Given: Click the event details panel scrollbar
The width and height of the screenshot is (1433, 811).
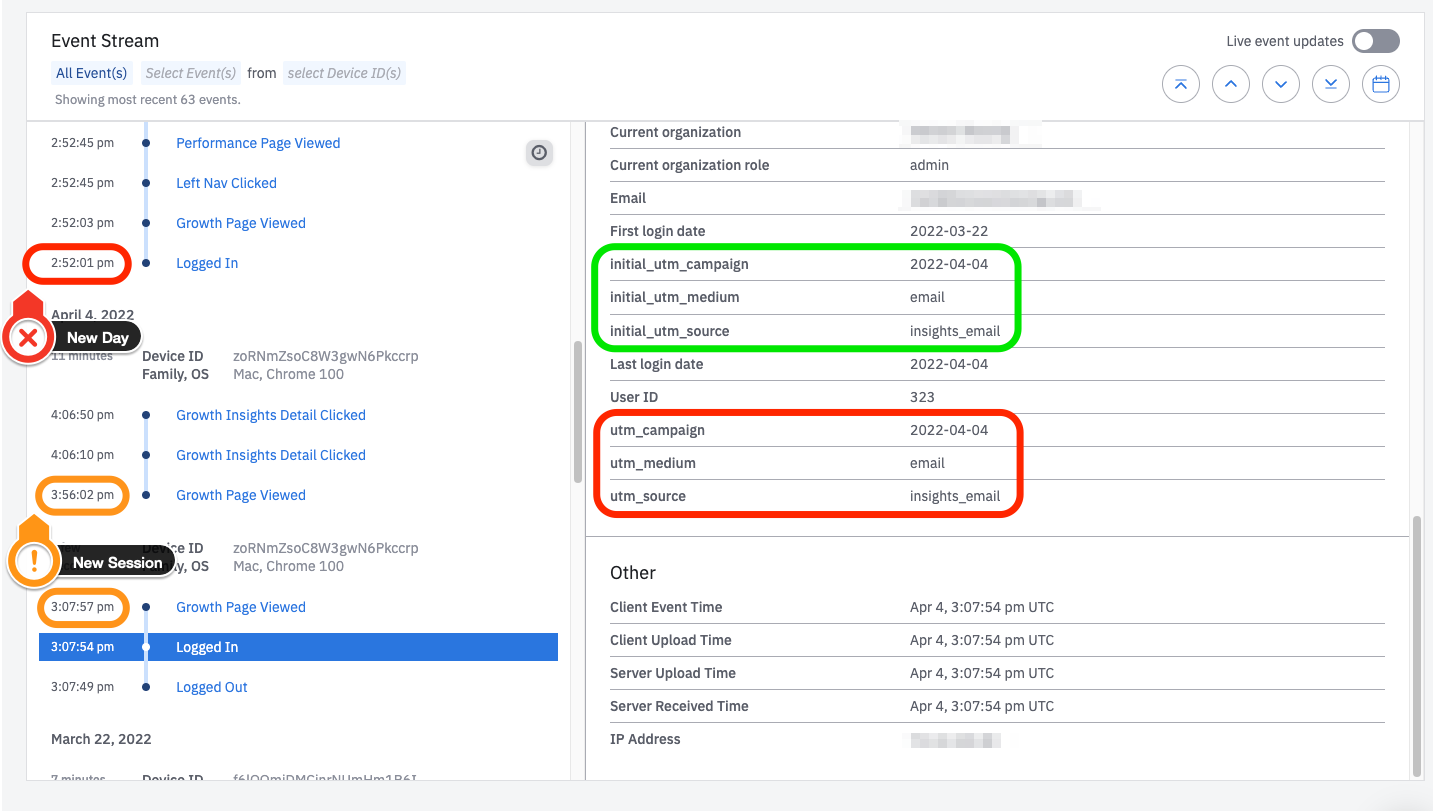Looking at the screenshot, I should coord(1417,645).
